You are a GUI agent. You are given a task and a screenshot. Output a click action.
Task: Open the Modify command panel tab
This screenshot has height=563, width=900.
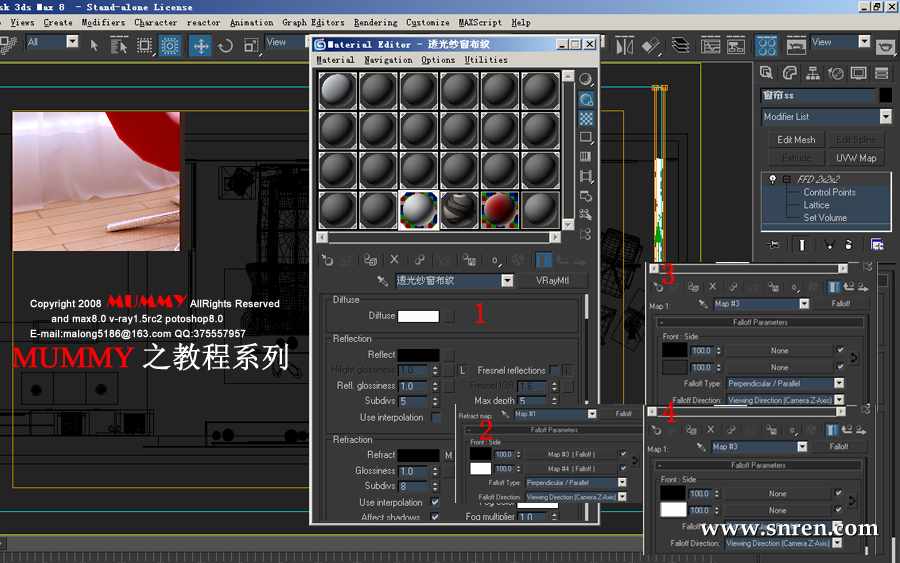point(790,73)
